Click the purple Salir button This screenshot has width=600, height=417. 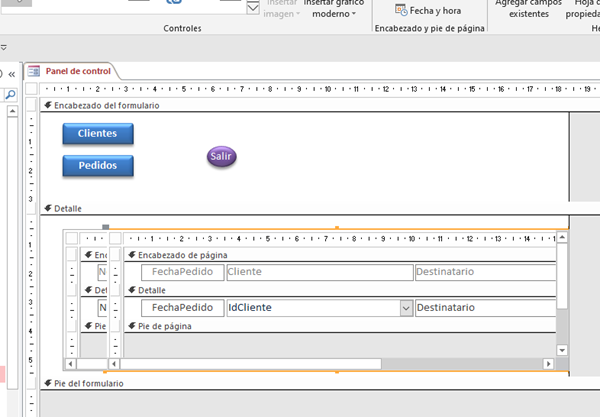point(222,156)
